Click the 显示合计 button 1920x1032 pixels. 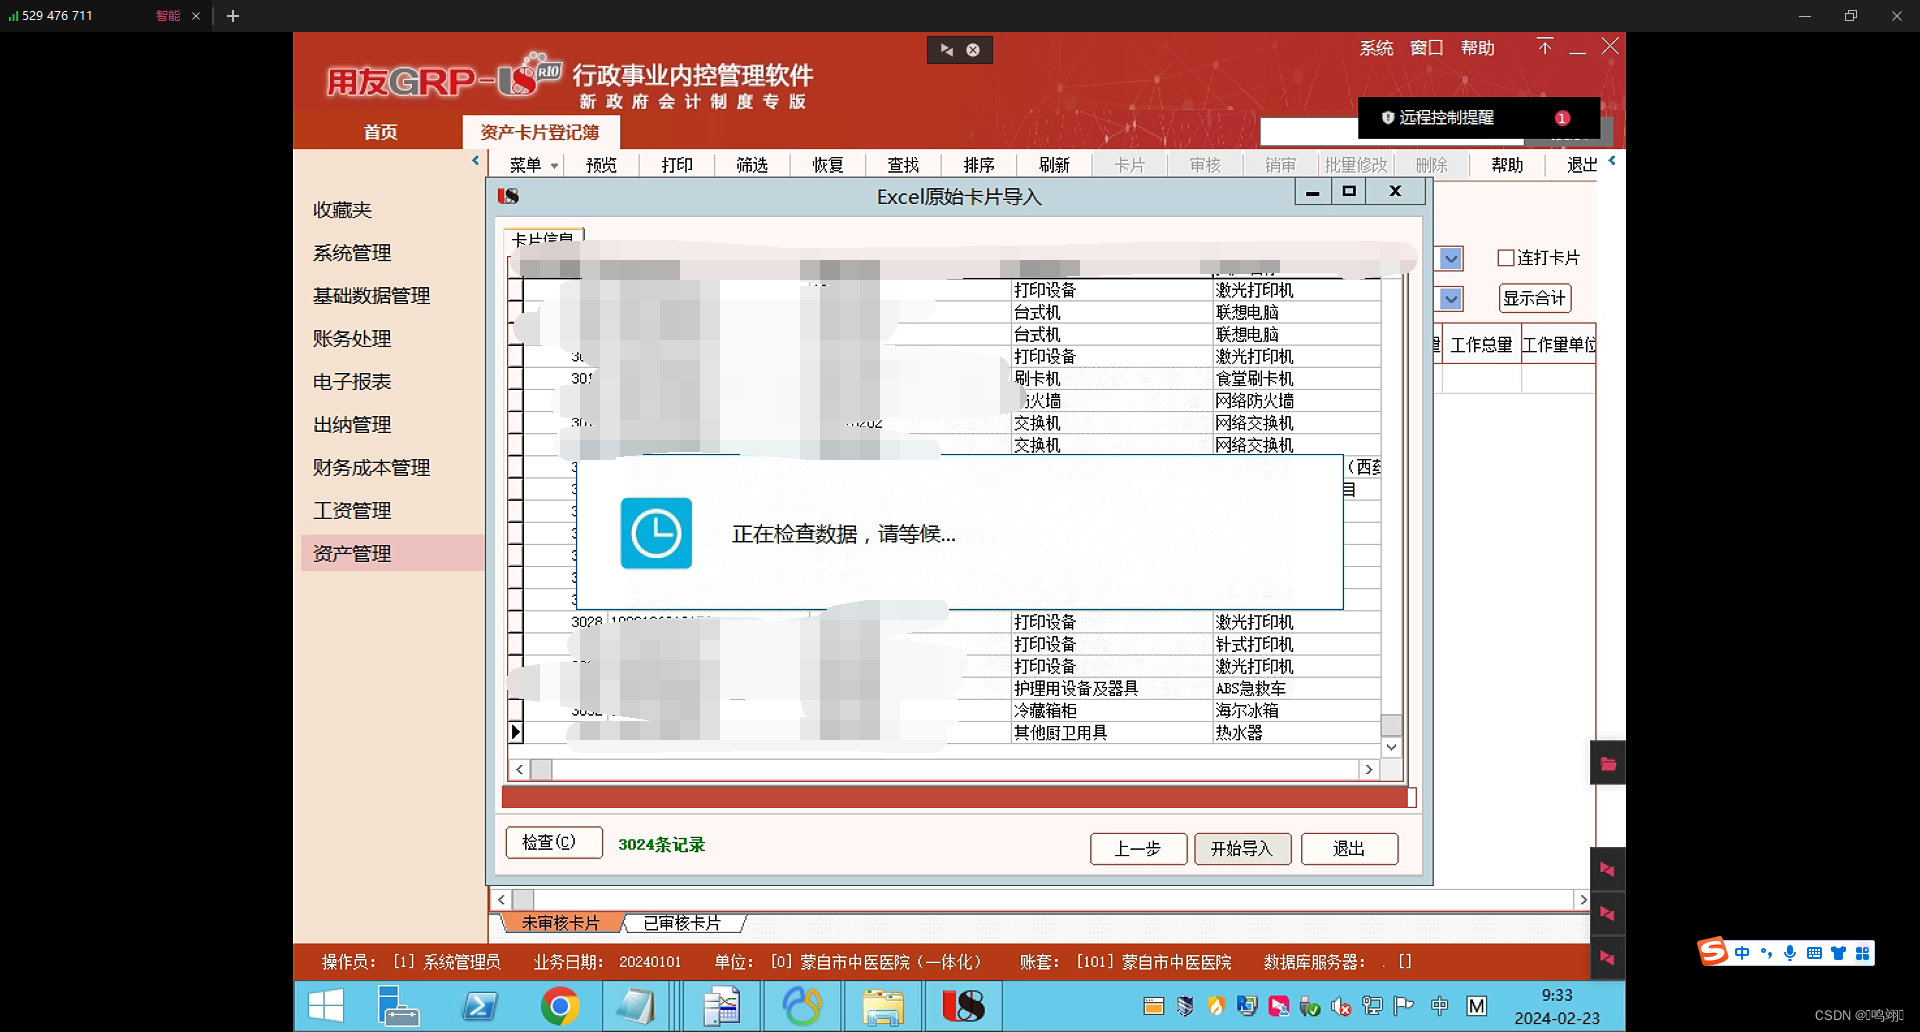(x=1534, y=298)
